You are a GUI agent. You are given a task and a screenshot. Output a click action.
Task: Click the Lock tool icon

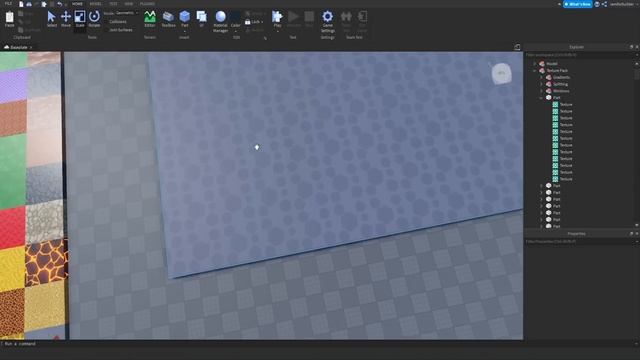(248, 22)
